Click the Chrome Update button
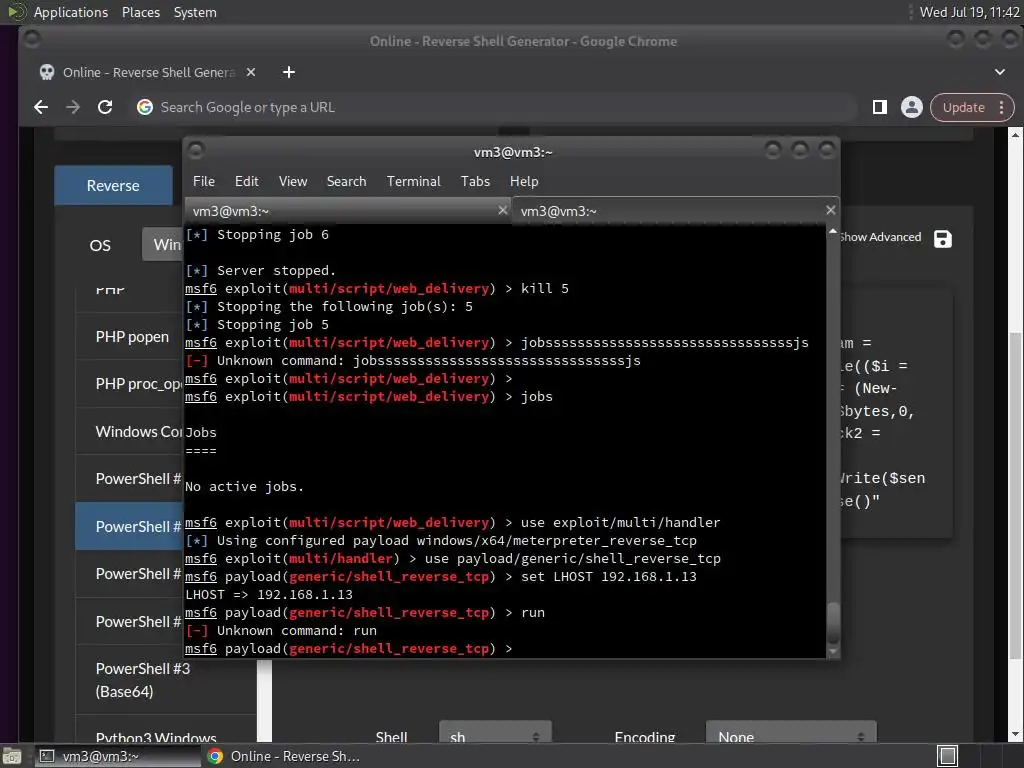 [x=963, y=107]
